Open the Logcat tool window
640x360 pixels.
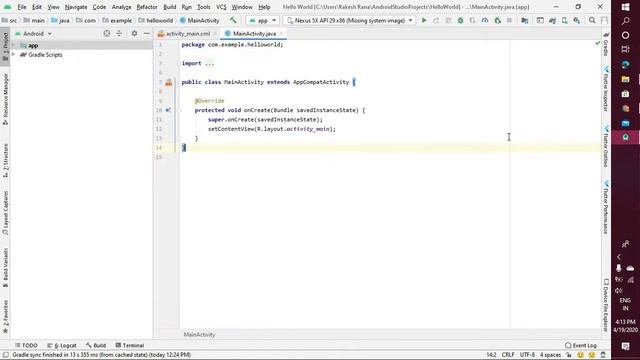pyautogui.click(x=62, y=345)
